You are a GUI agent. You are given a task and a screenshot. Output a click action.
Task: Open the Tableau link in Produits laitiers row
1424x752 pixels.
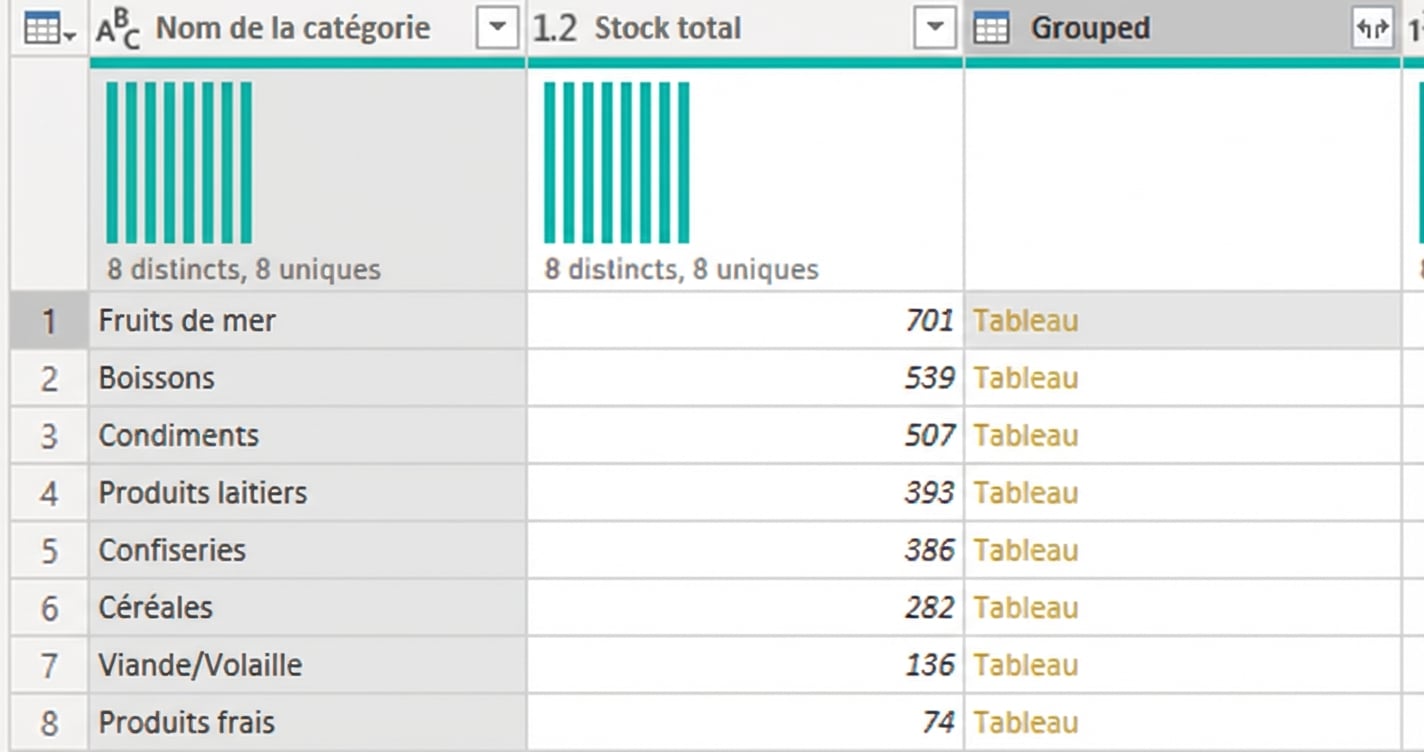click(x=1026, y=493)
